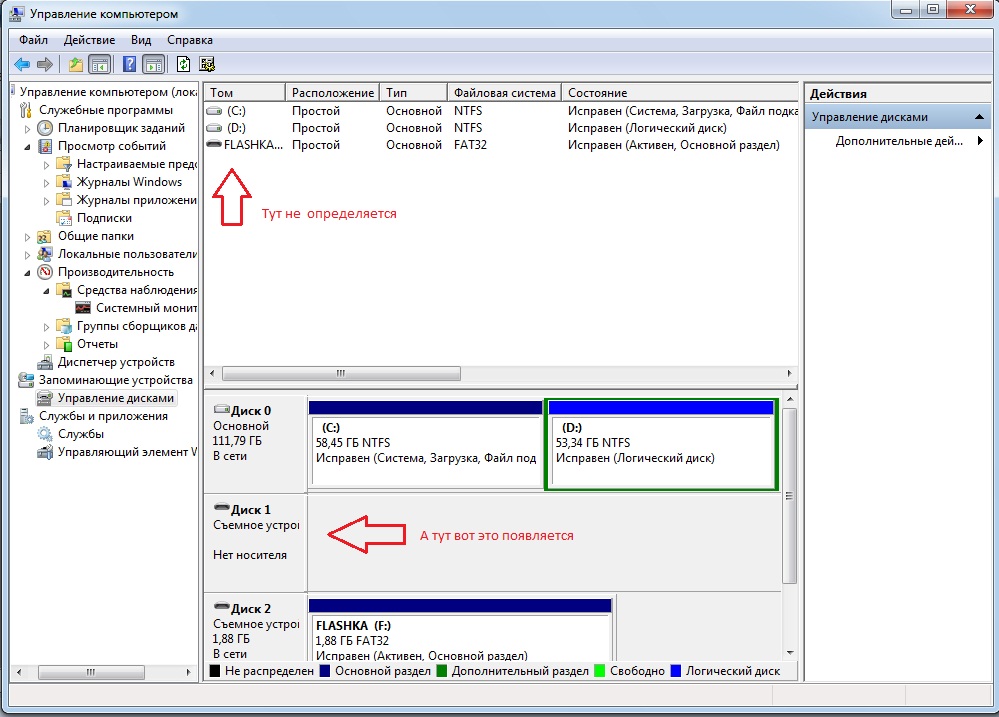The image size is (999, 717).
Task: Open Help via blue question mark icon
Action: click(x=129, y=65)
